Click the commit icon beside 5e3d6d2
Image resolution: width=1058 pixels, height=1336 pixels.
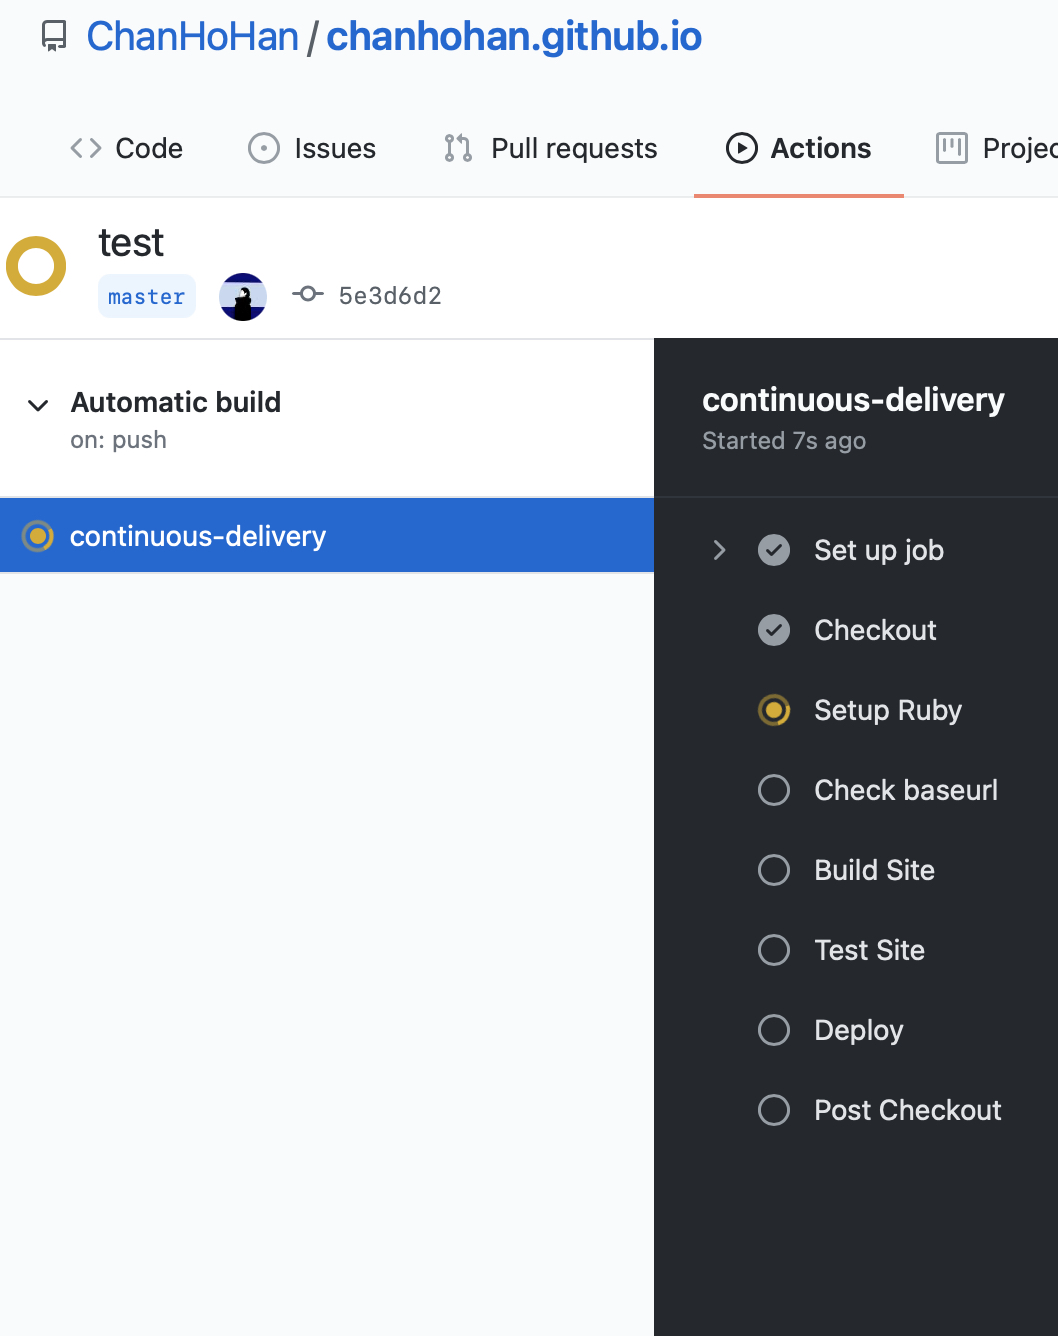click(x=307, y=294)
